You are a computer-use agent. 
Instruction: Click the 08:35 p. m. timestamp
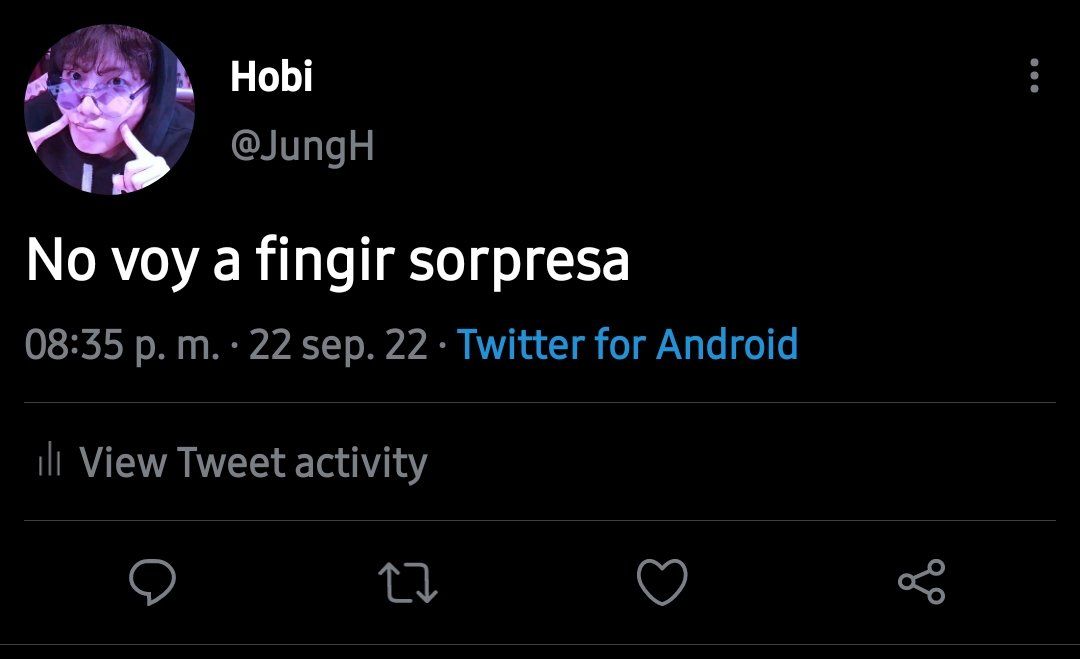click(x=122, y=345)
